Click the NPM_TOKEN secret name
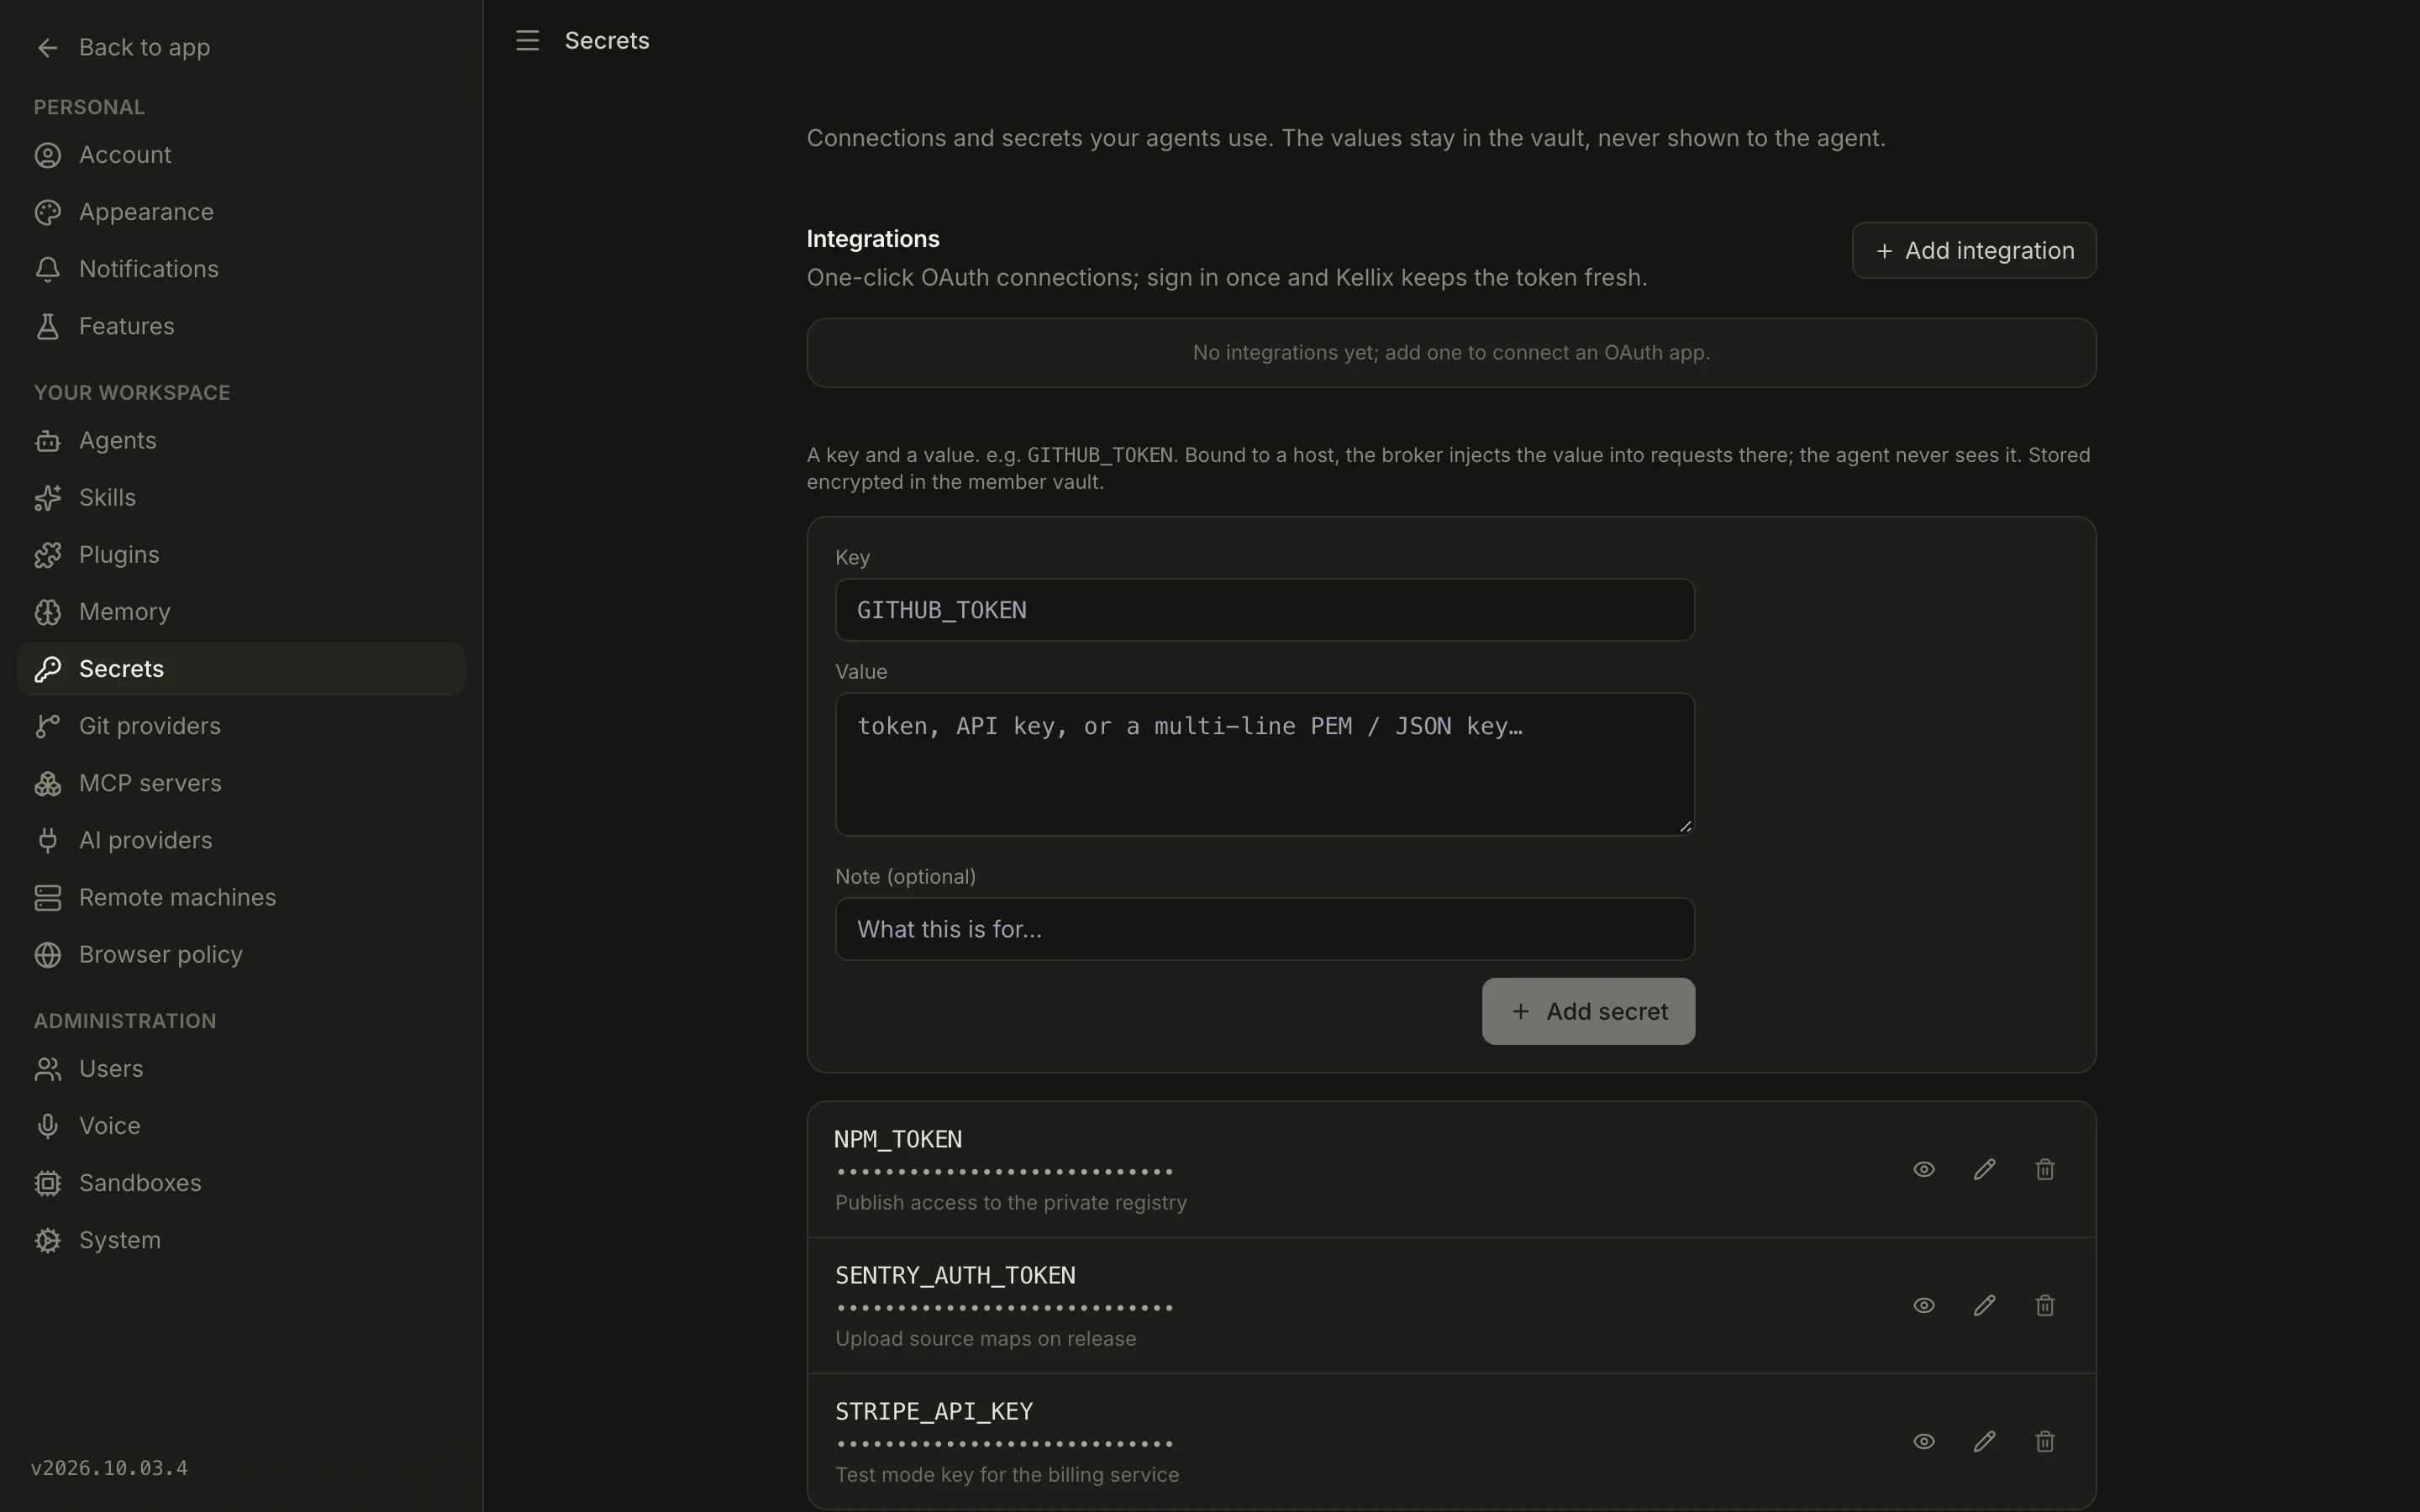This screenshot has height=1512, width=2420. (898, 1139)
